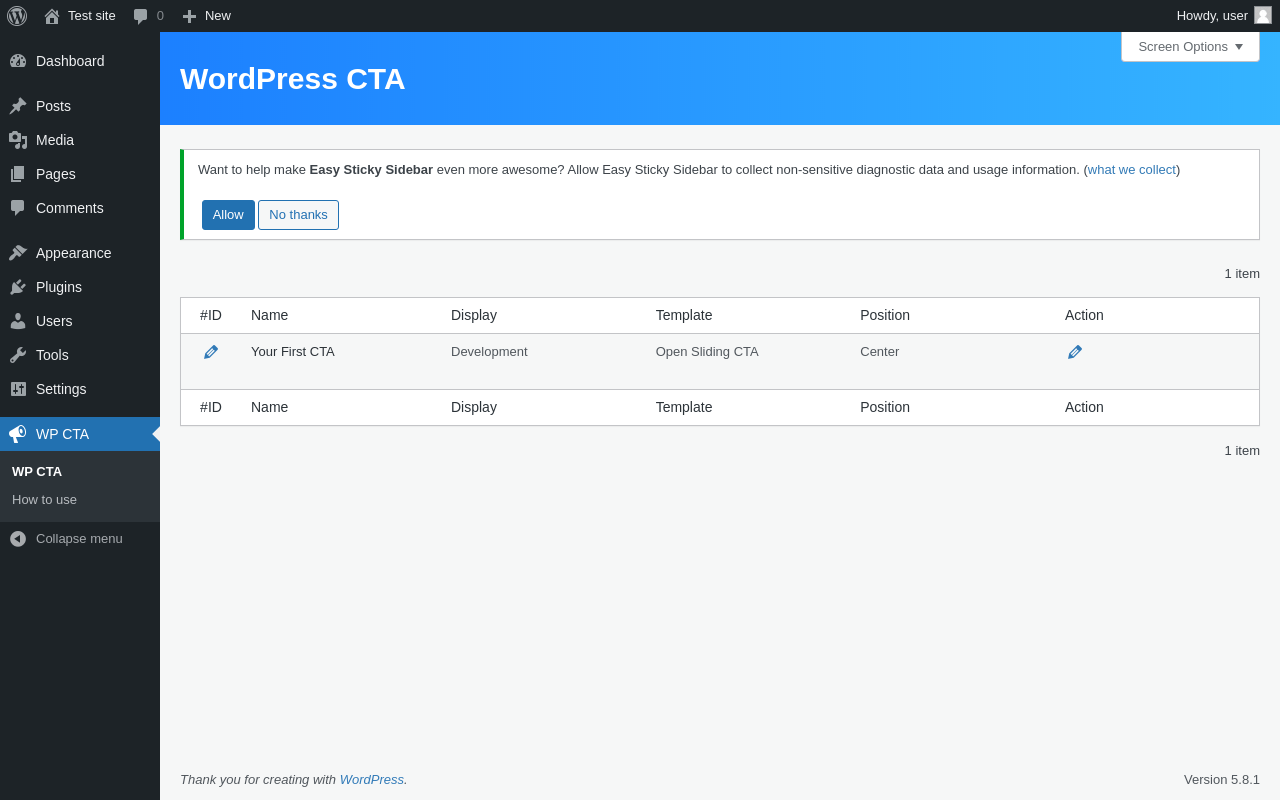Collapse the admin sidebar menu
The height and width of the screenshot is (800, 1280).
pyautogui.click(x=66, y=539)
